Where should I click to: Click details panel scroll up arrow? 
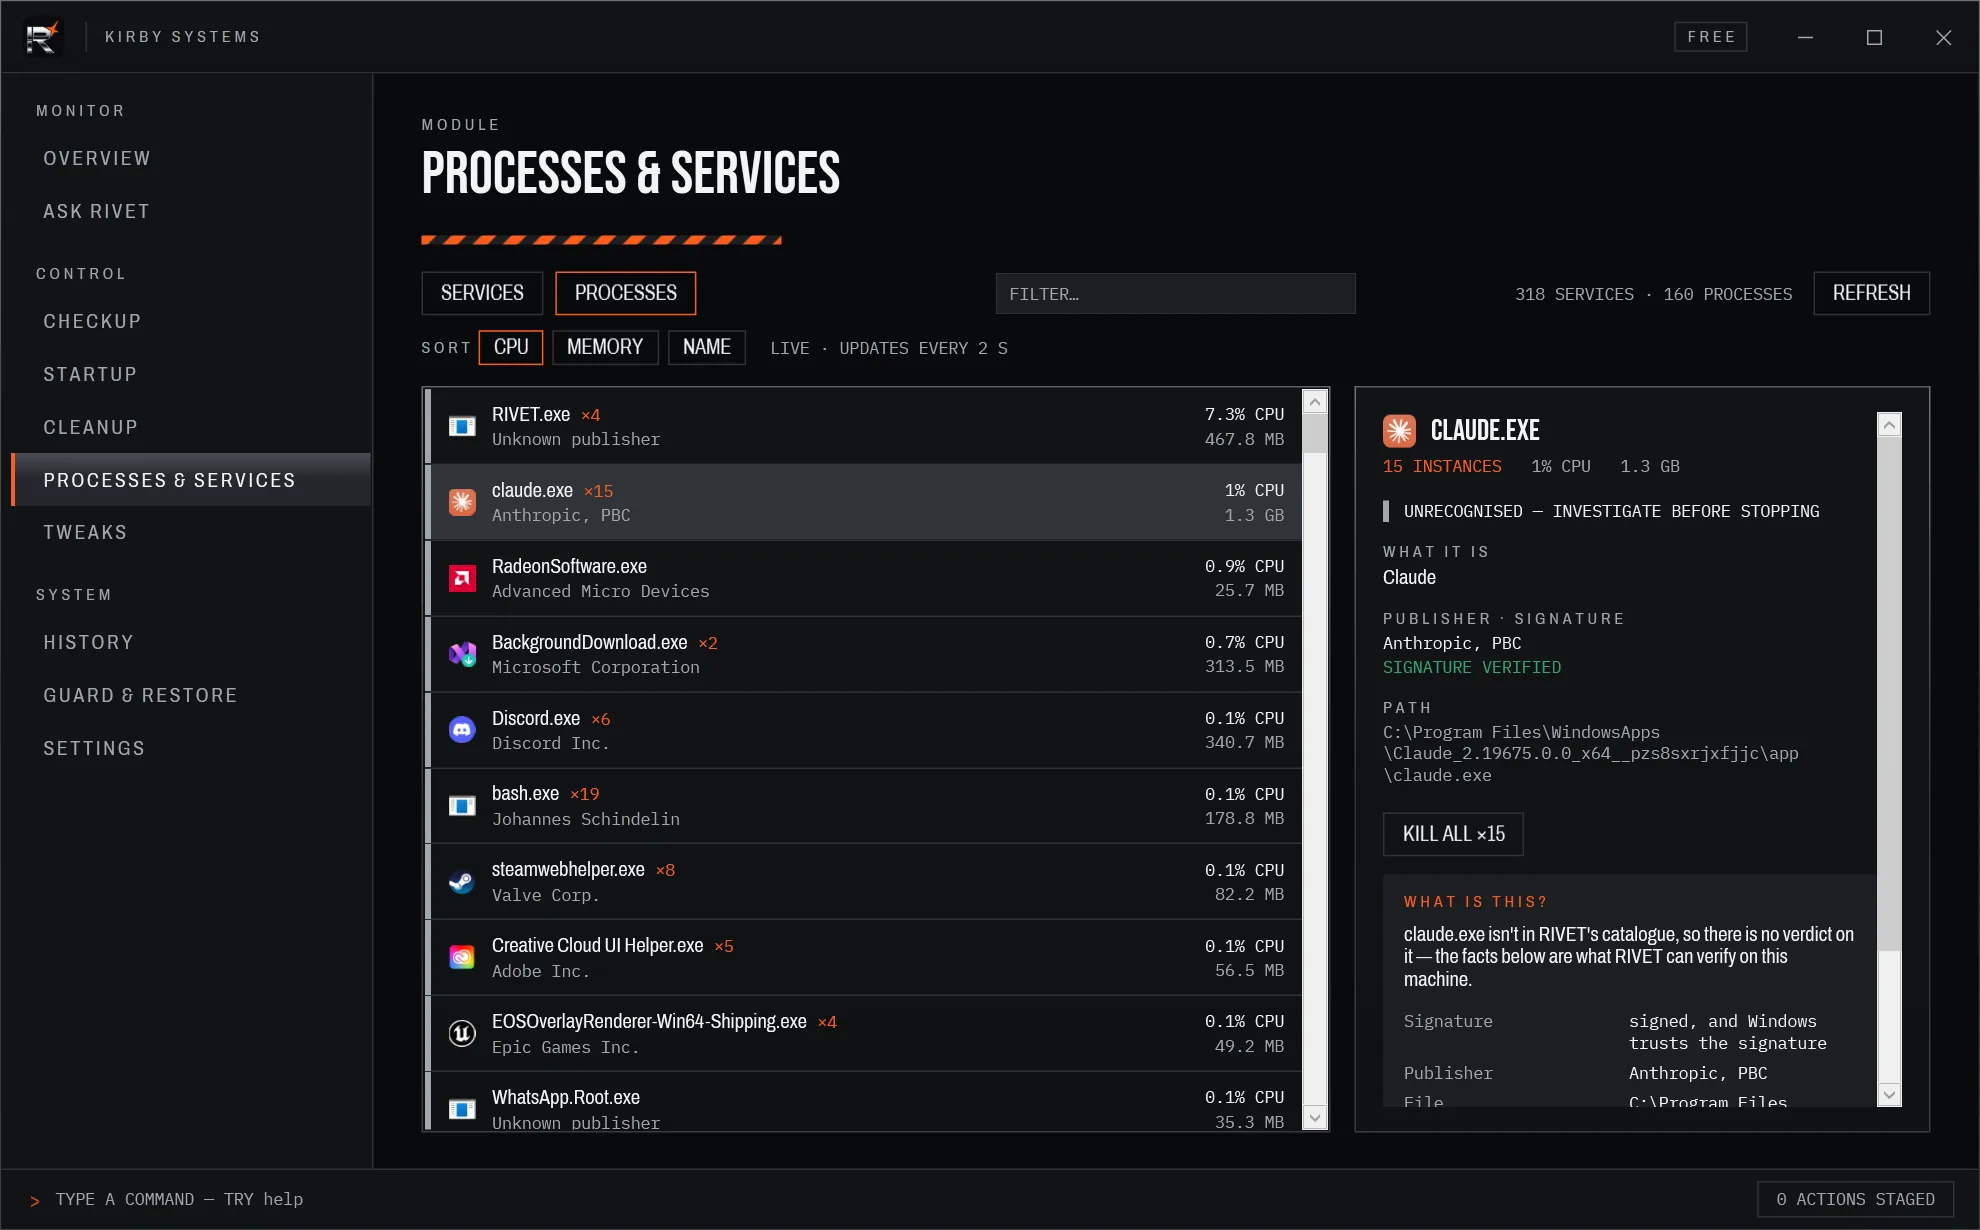click(x=1889, y=425)
